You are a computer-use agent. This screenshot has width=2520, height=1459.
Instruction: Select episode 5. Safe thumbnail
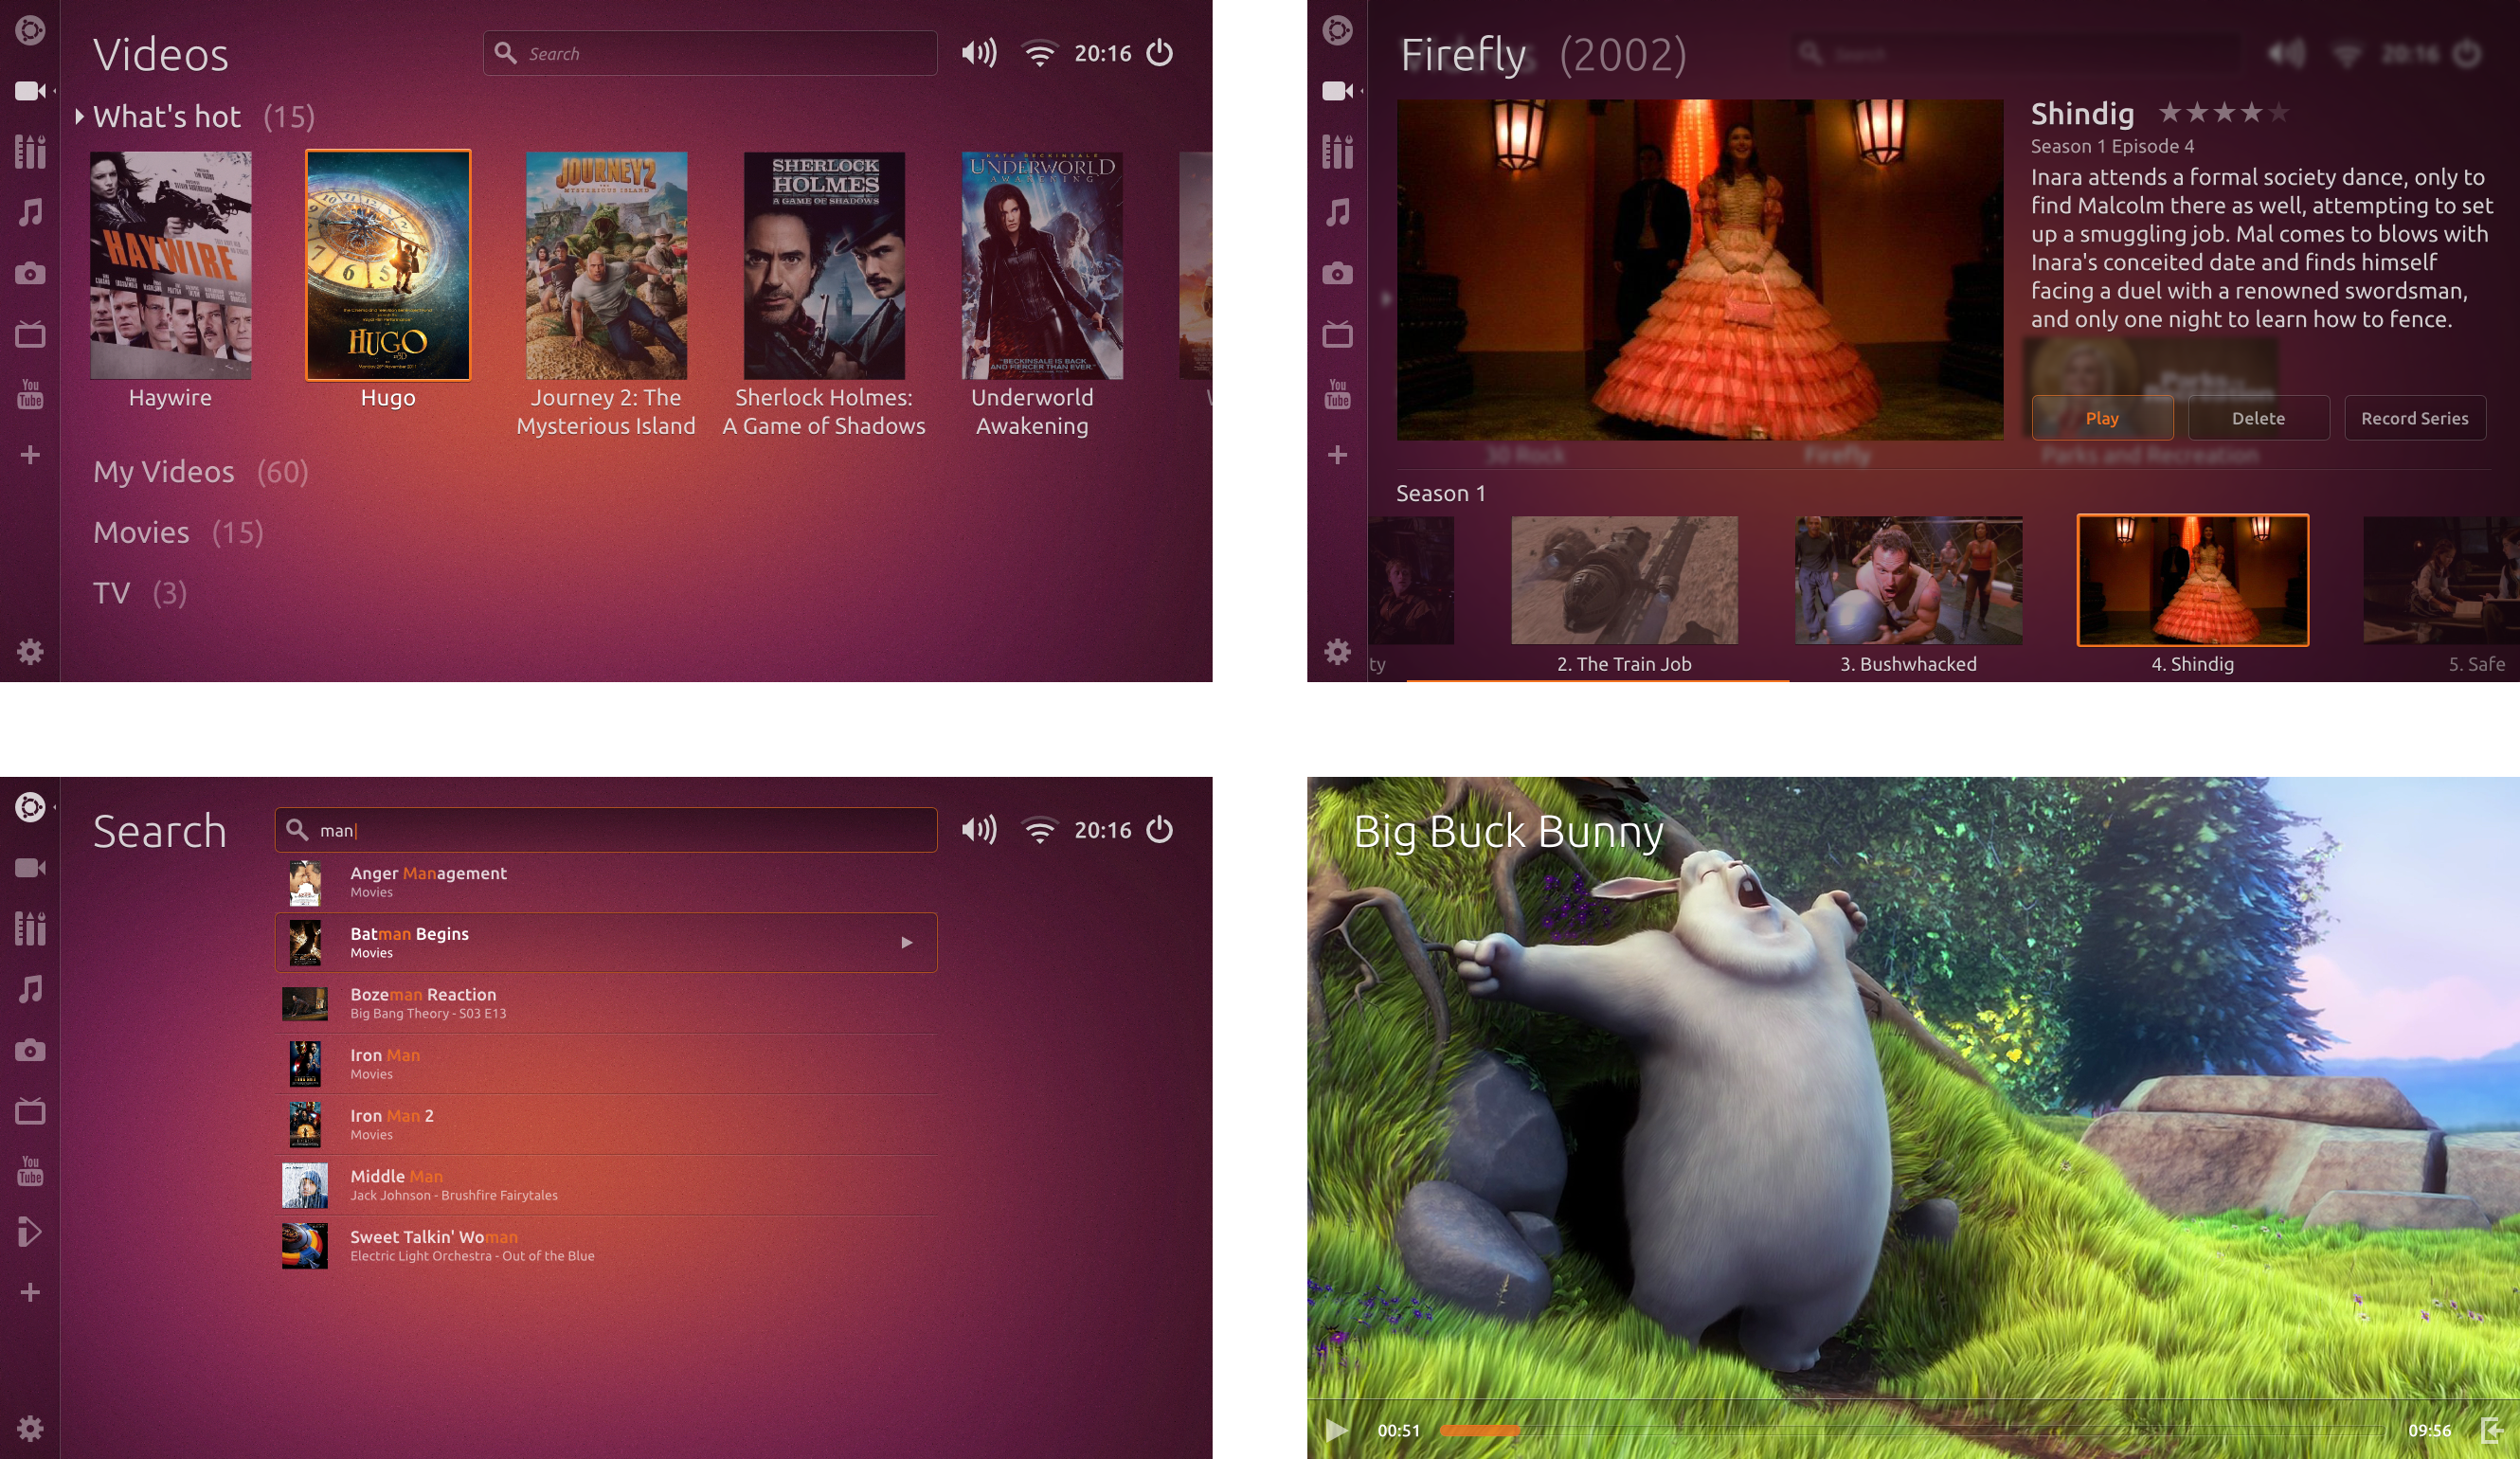tap(2440, 580)
